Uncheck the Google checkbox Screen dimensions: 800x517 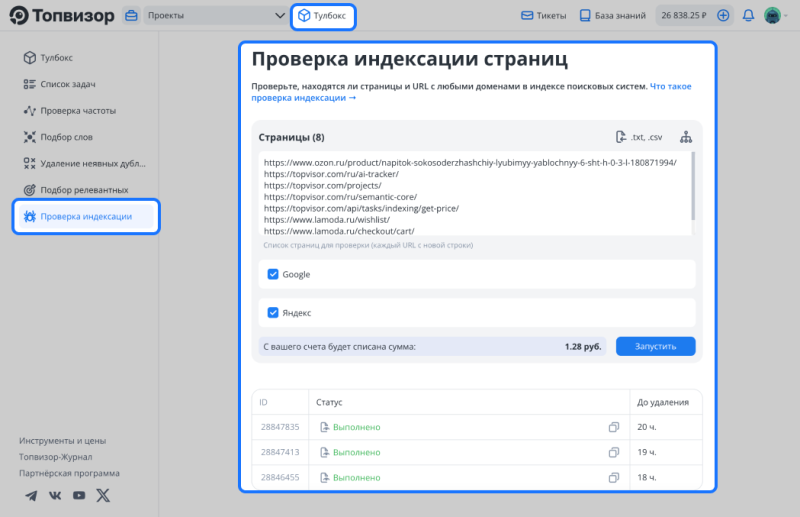coord(273,274)
